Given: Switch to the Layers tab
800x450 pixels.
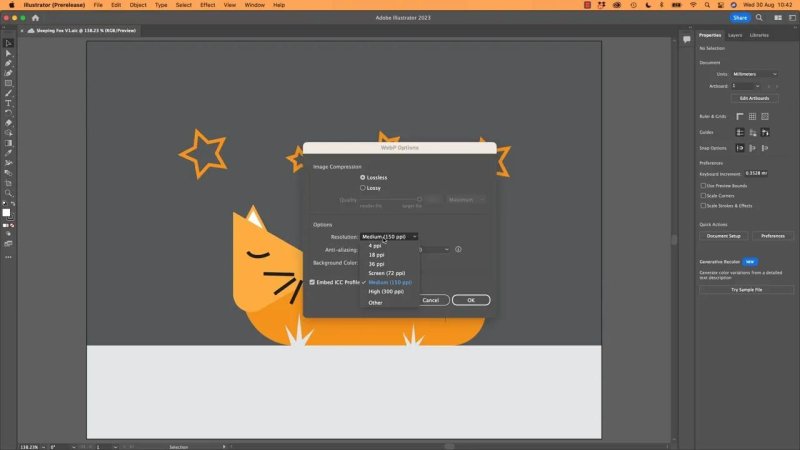Looking at the screenshot, I should coord(735,35).
